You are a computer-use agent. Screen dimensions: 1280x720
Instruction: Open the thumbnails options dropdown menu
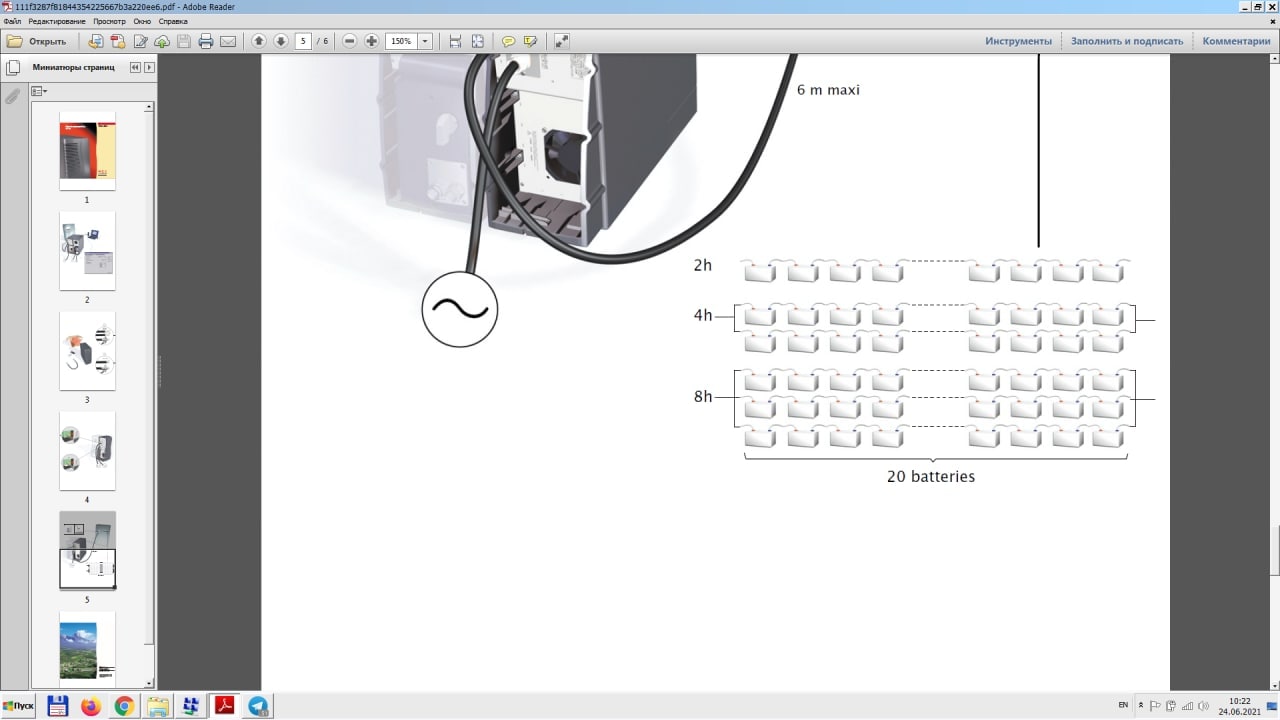pyautogui.click(x=39, y=91)
